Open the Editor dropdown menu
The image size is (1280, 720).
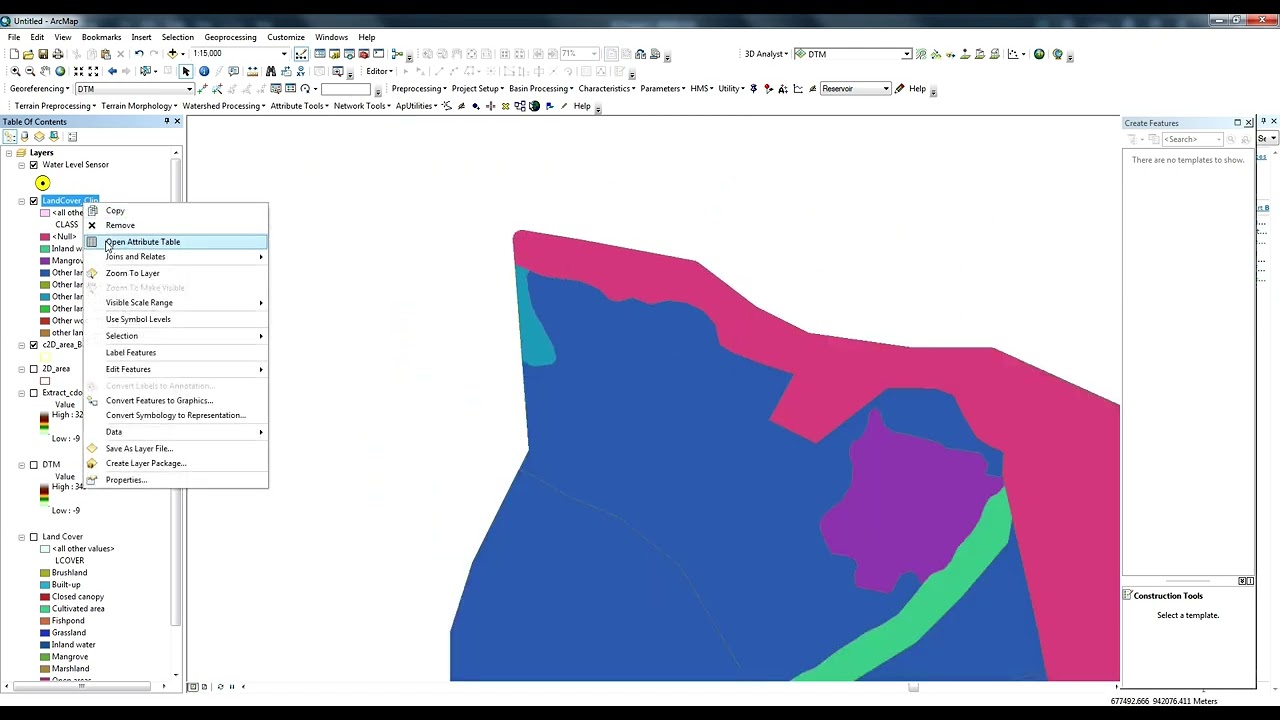[x=380, y=71]
